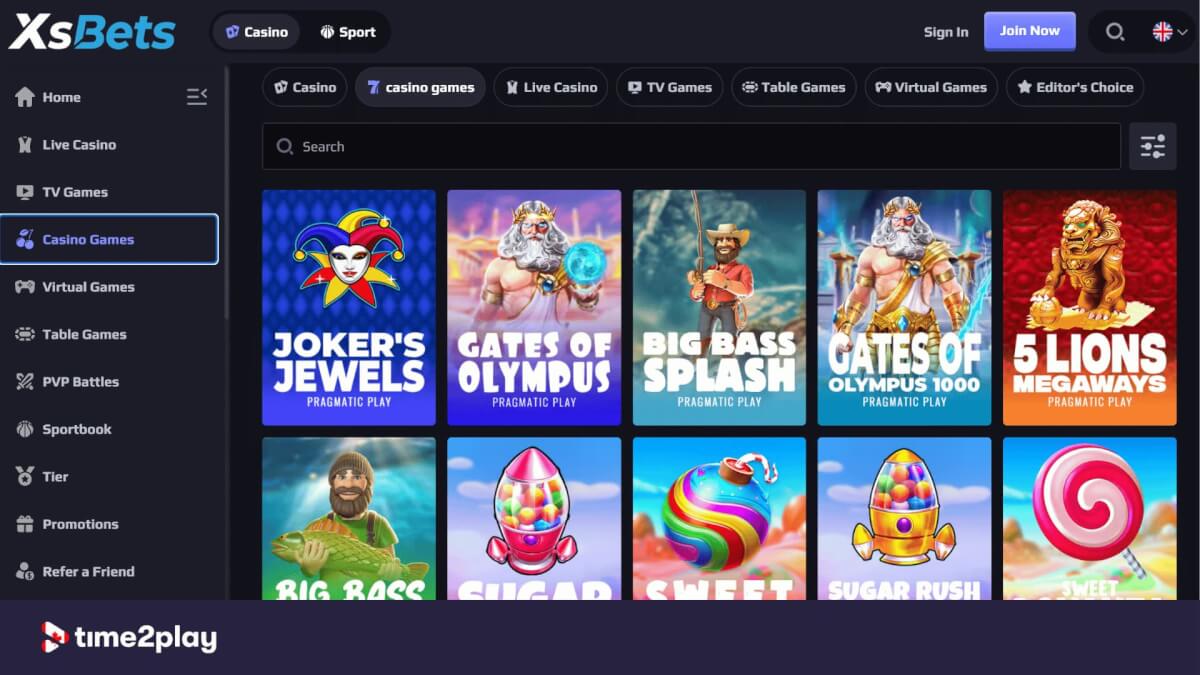Image resolution: width=1200 pixels, height=675 pixels.
Task: Click the Refer a Friend icon
Action: coord(25,572)
